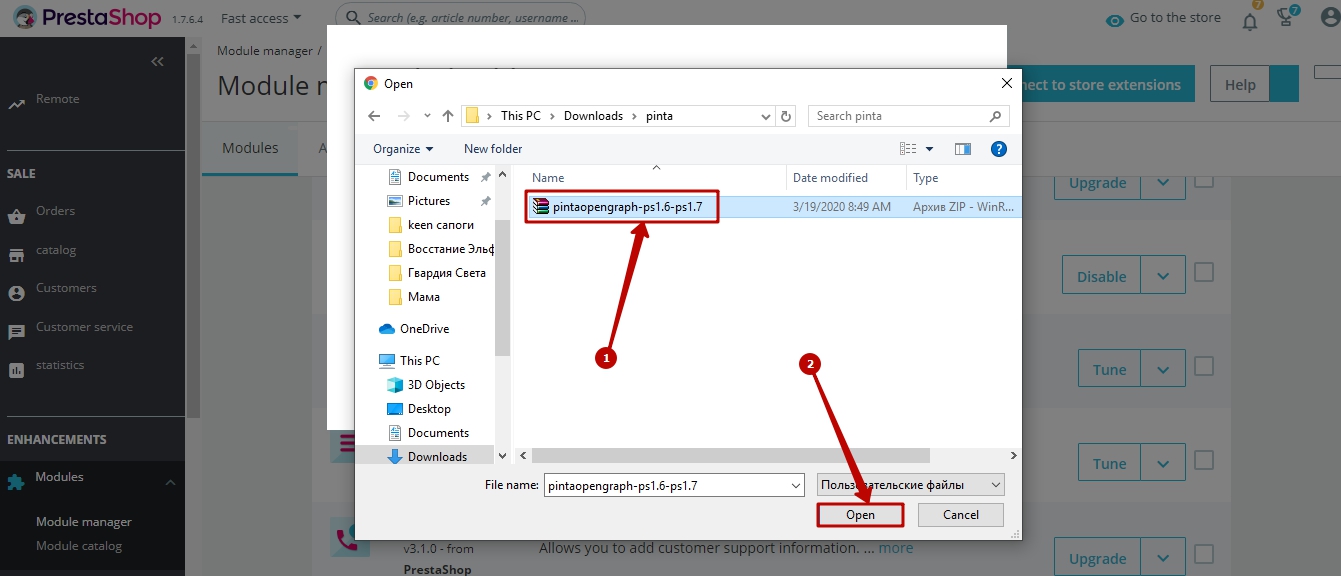The image size is (1341, 576).
Task: Toggle the preview pane icon
Action: [x=963, y=149]
